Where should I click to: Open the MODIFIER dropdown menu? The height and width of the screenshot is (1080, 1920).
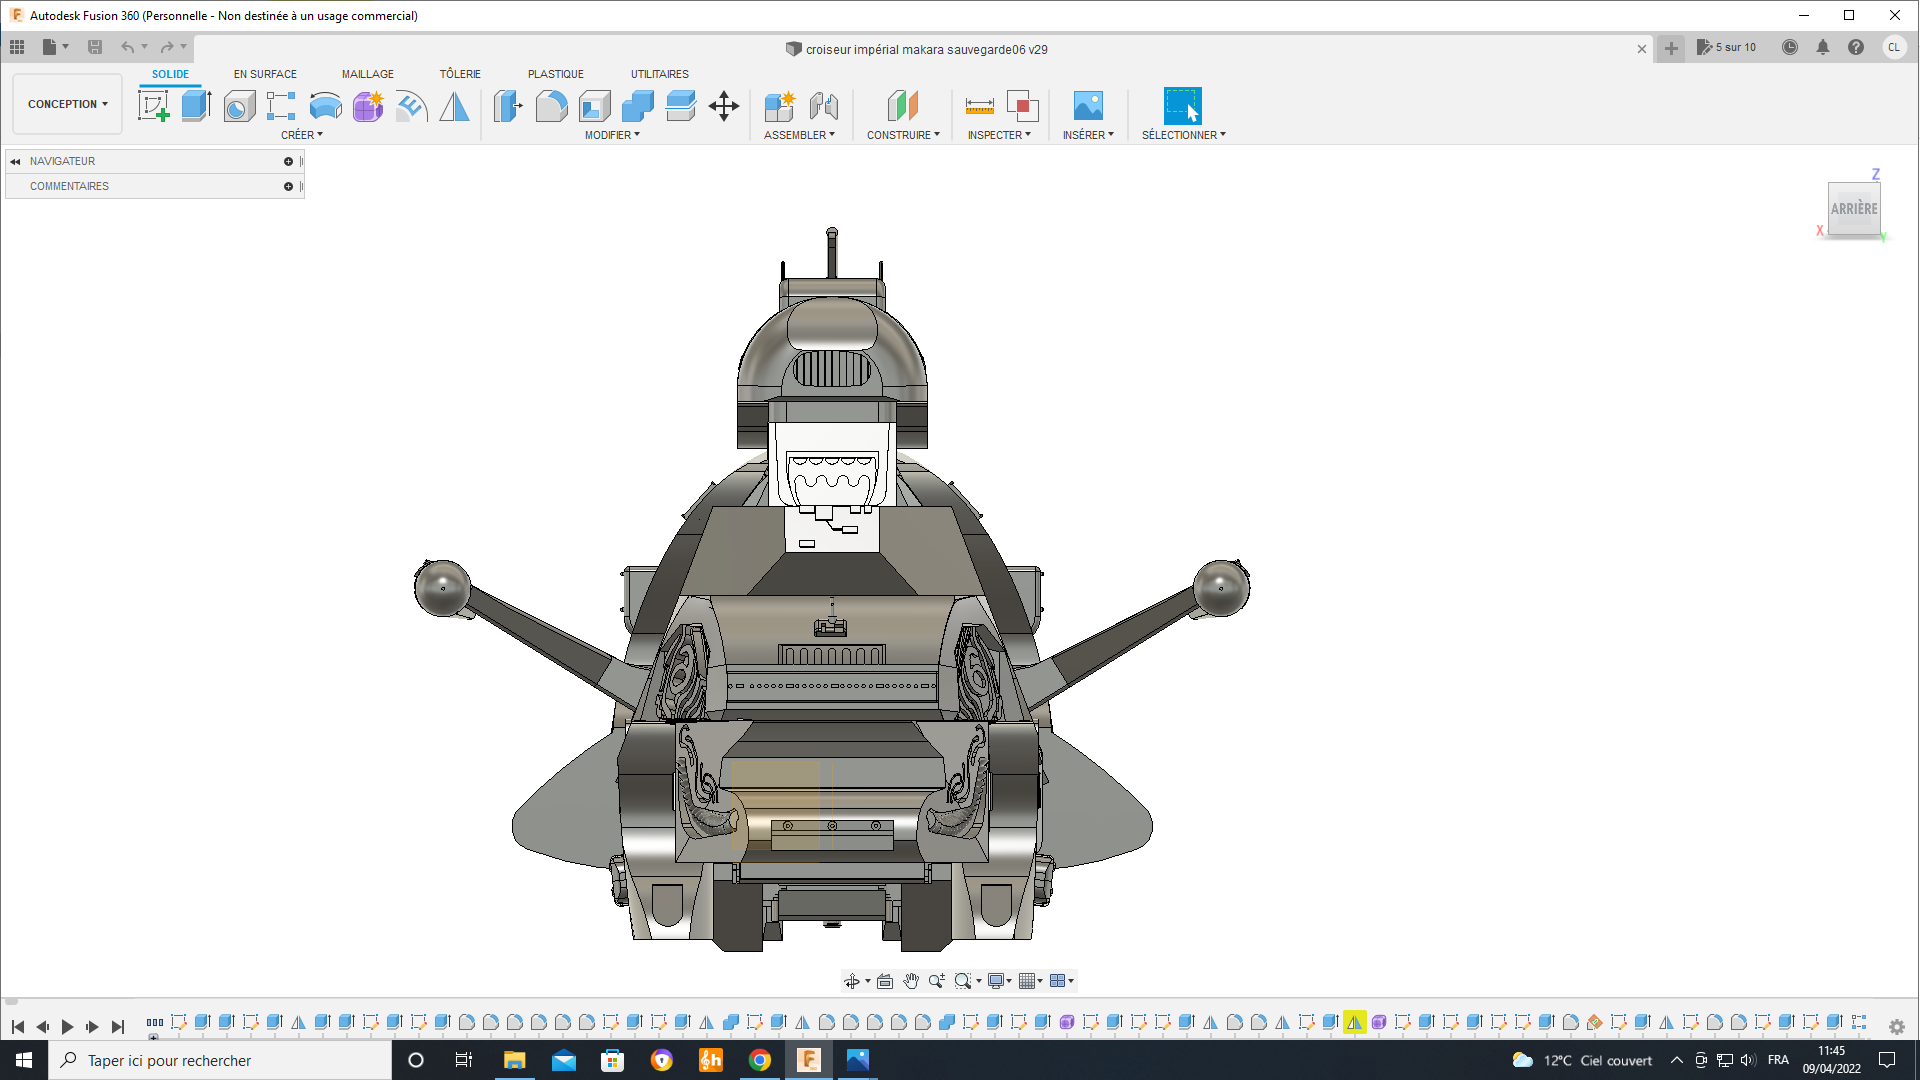(611, 135)
